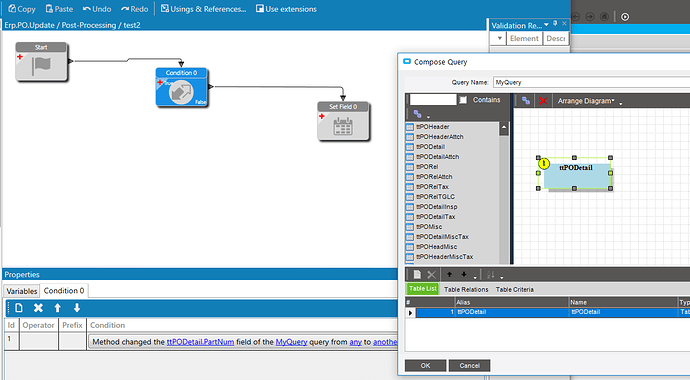
Task: Switch to the Table Relations tab
Action: tap(466, 289)
